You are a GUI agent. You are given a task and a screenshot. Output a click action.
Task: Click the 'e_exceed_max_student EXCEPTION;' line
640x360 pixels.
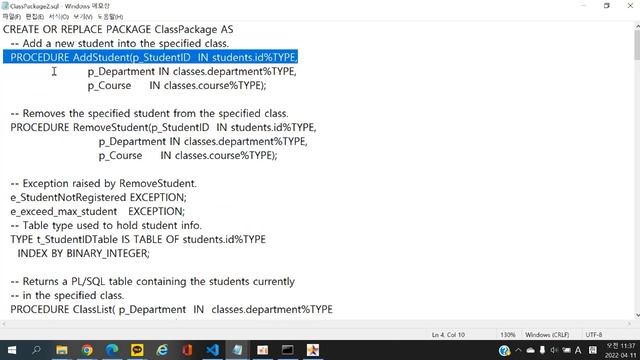[x=98, y=211]
